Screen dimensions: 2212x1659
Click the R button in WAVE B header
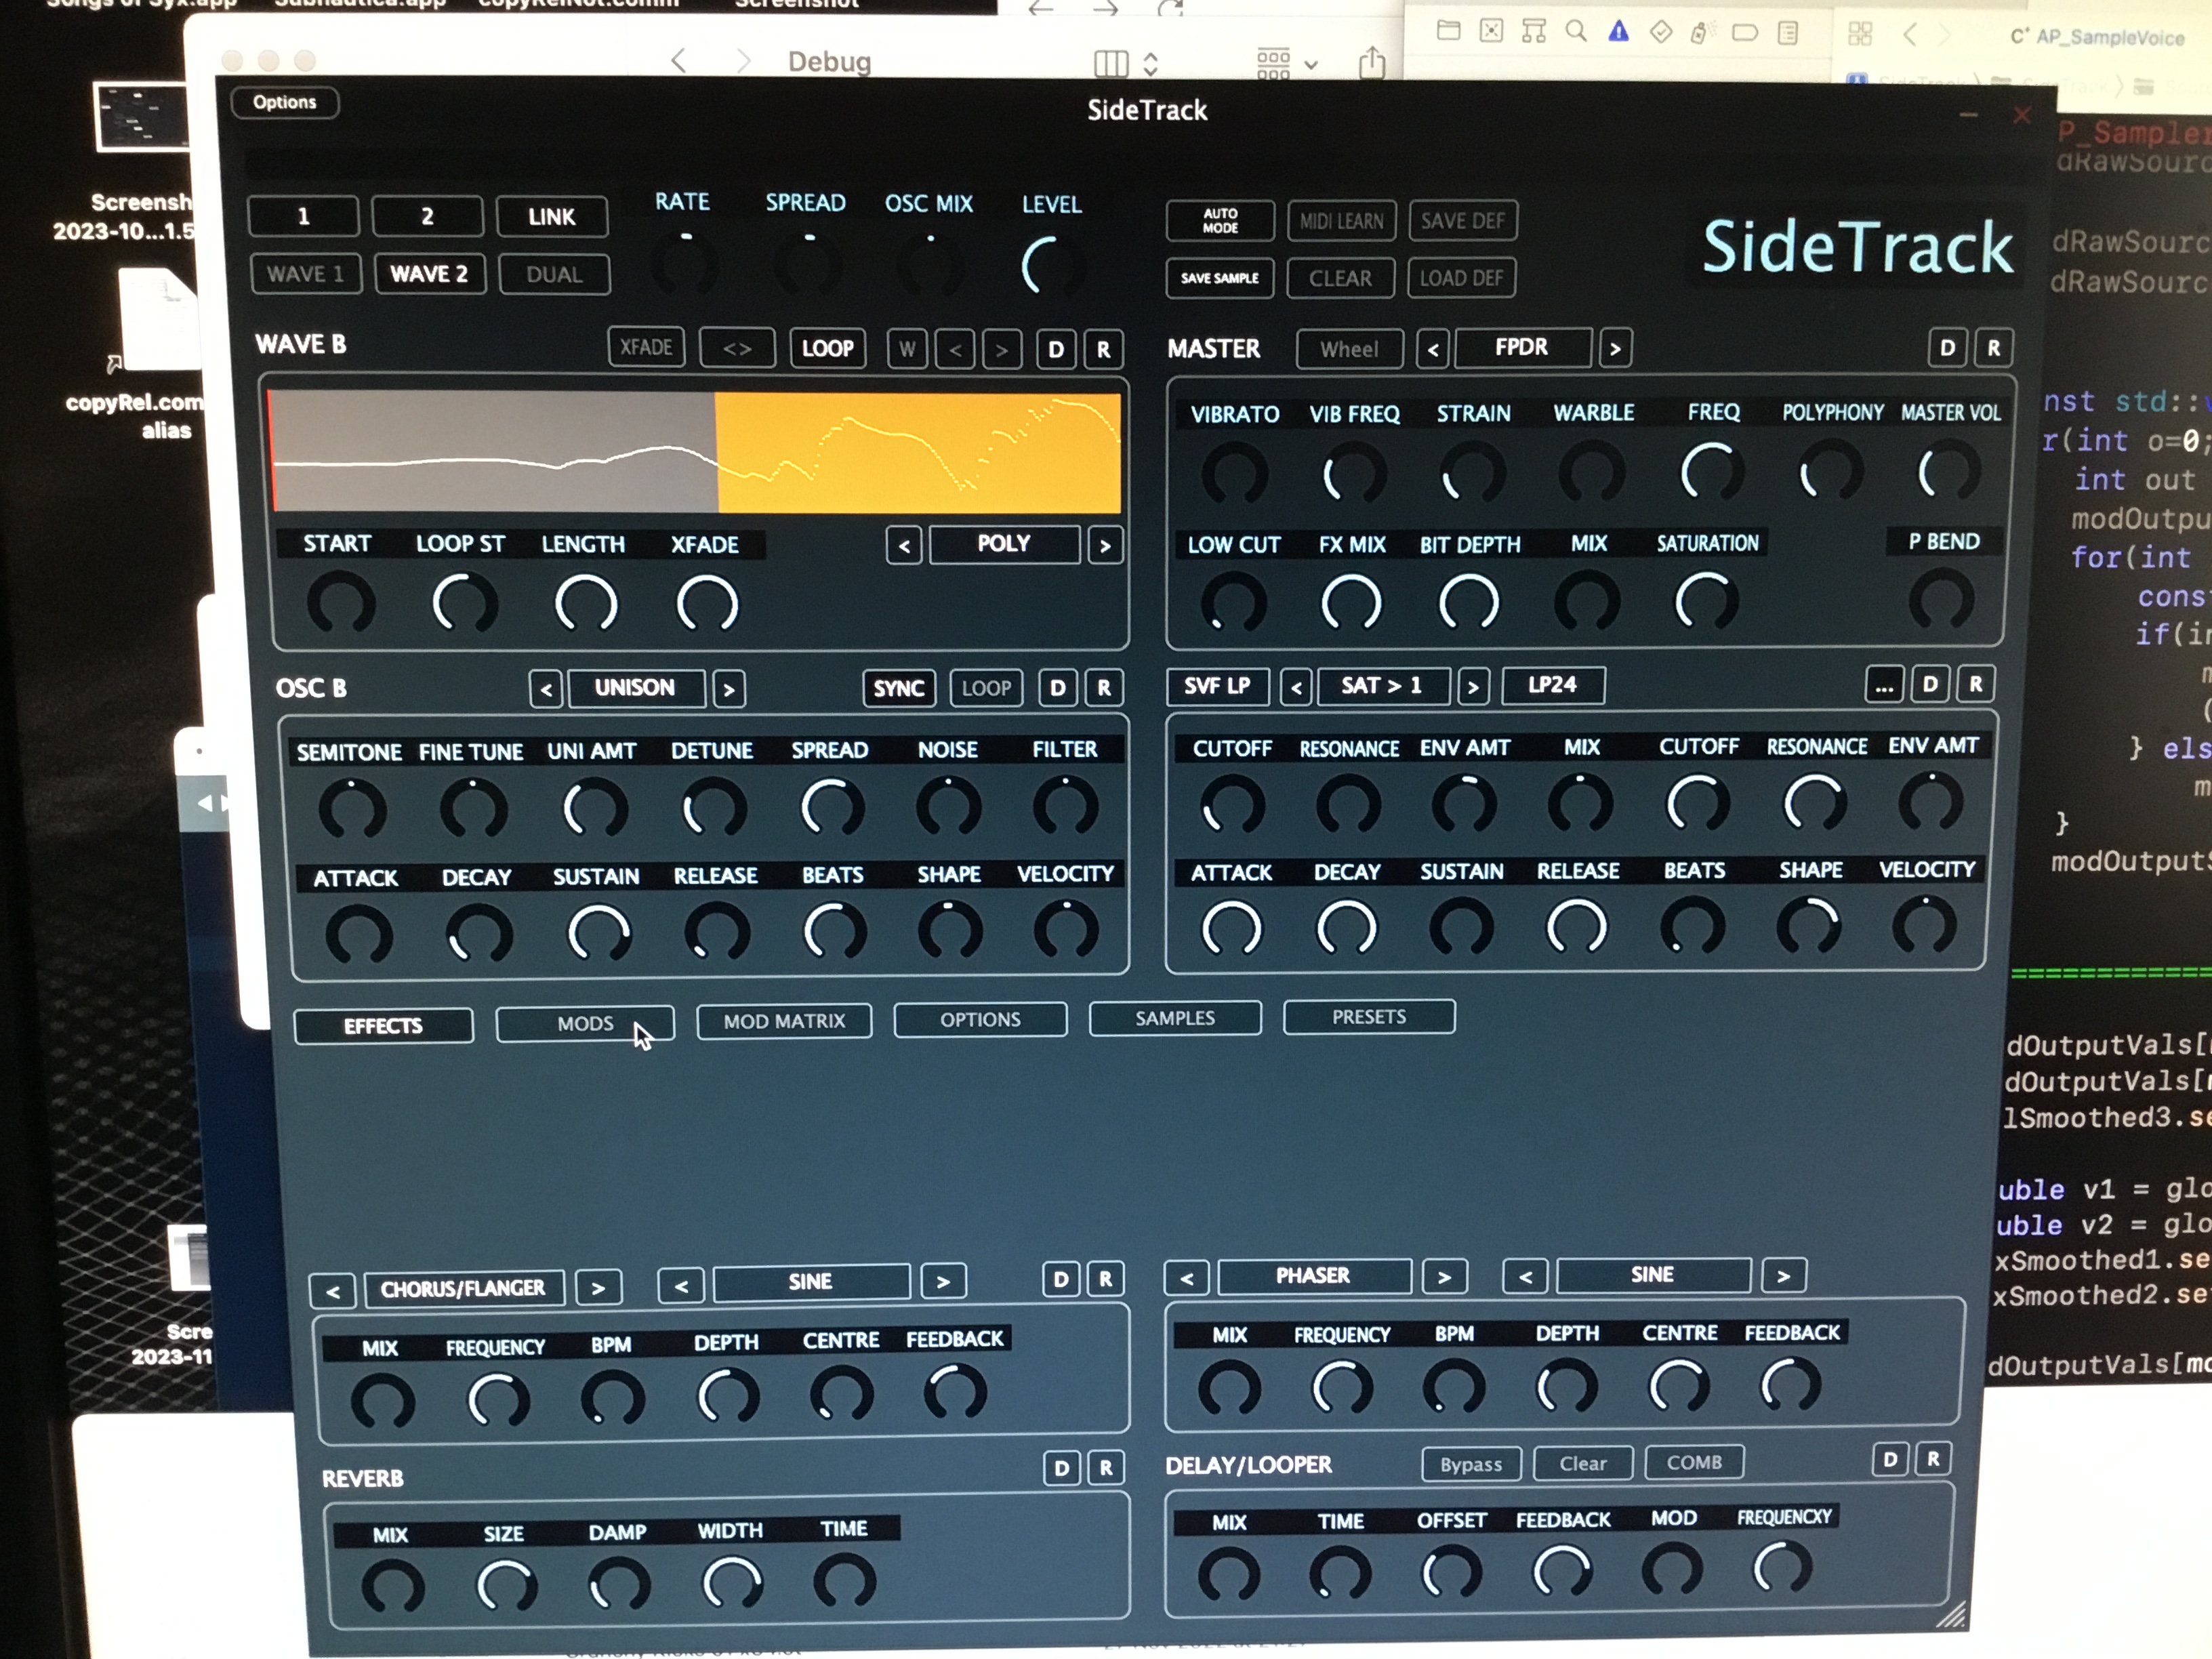(1104, 350)
